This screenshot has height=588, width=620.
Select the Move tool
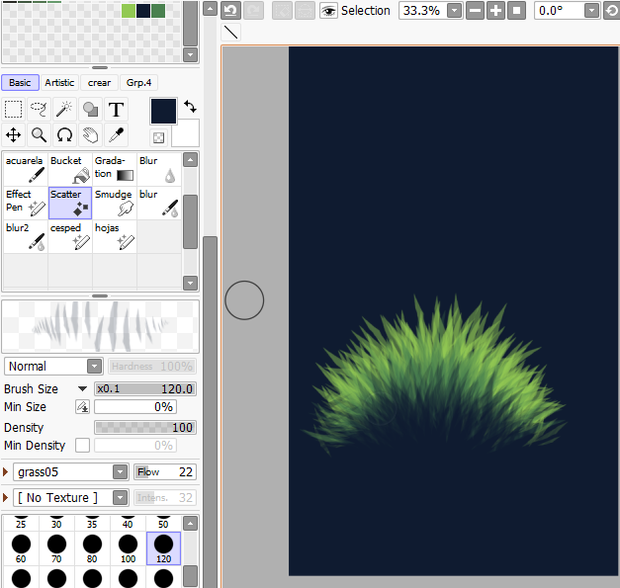coord(13,135)
